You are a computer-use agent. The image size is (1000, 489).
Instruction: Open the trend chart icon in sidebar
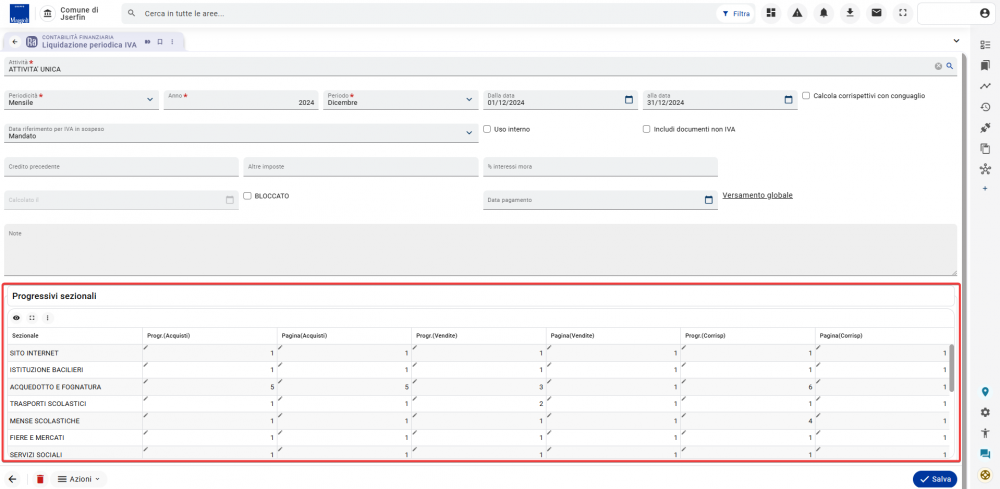[x=985, y=86]
